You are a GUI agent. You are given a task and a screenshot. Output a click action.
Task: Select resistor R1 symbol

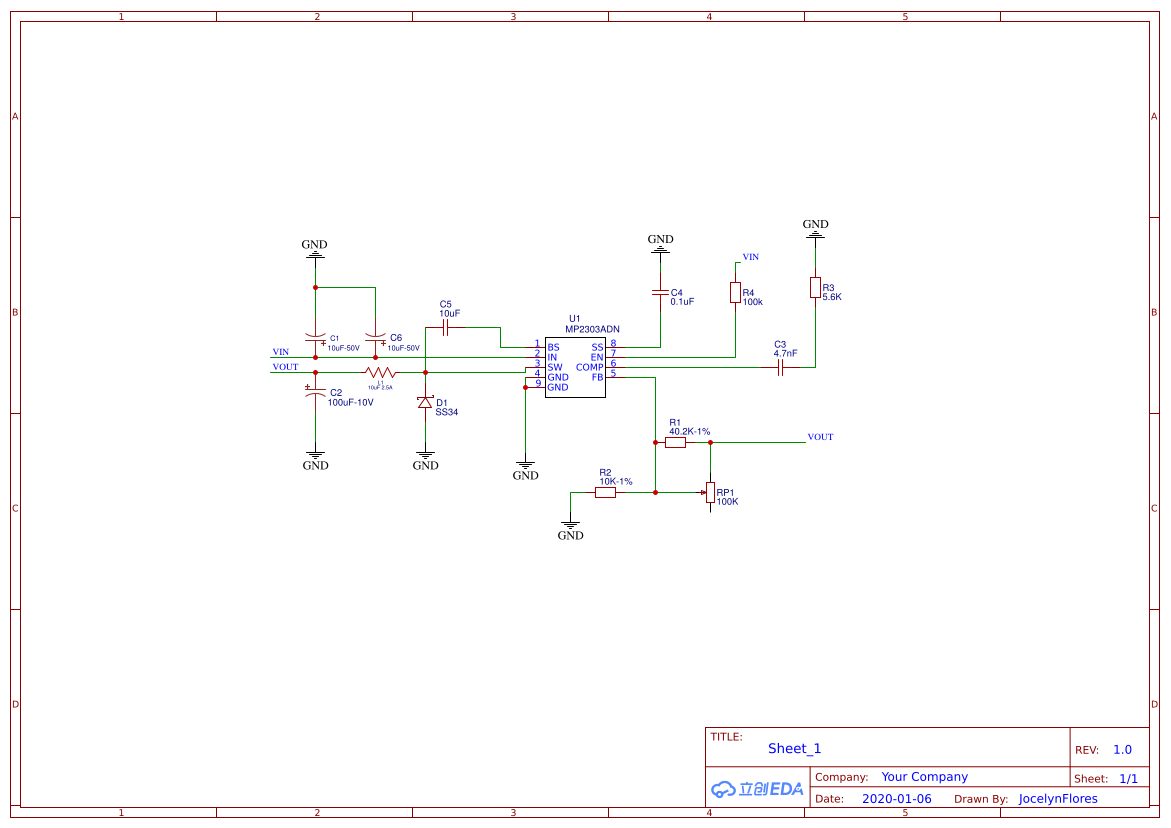[x=675, y=443]
